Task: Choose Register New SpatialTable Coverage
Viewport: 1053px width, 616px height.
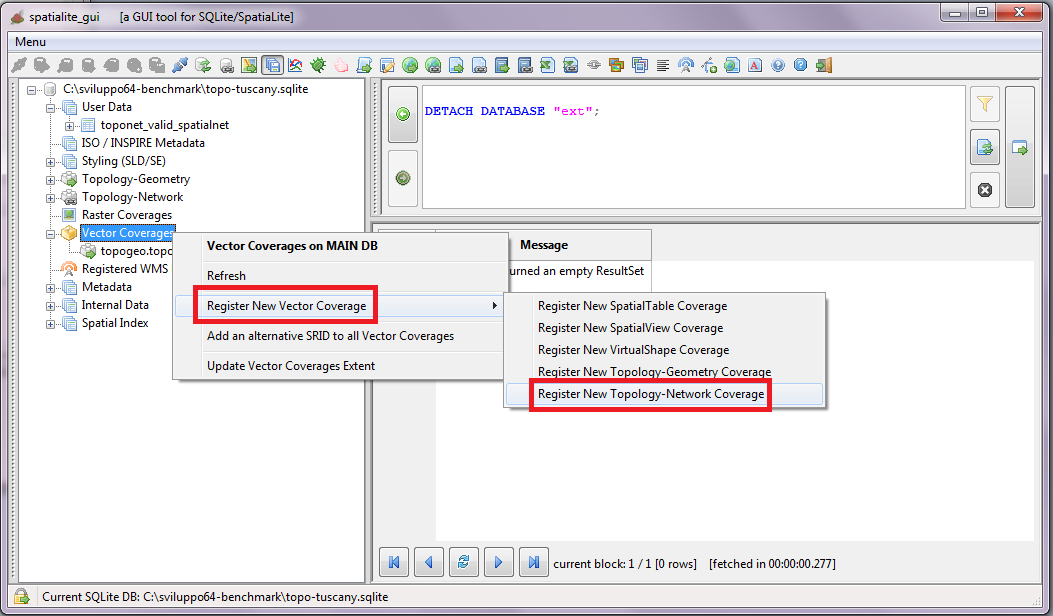Action: point(664,306)
